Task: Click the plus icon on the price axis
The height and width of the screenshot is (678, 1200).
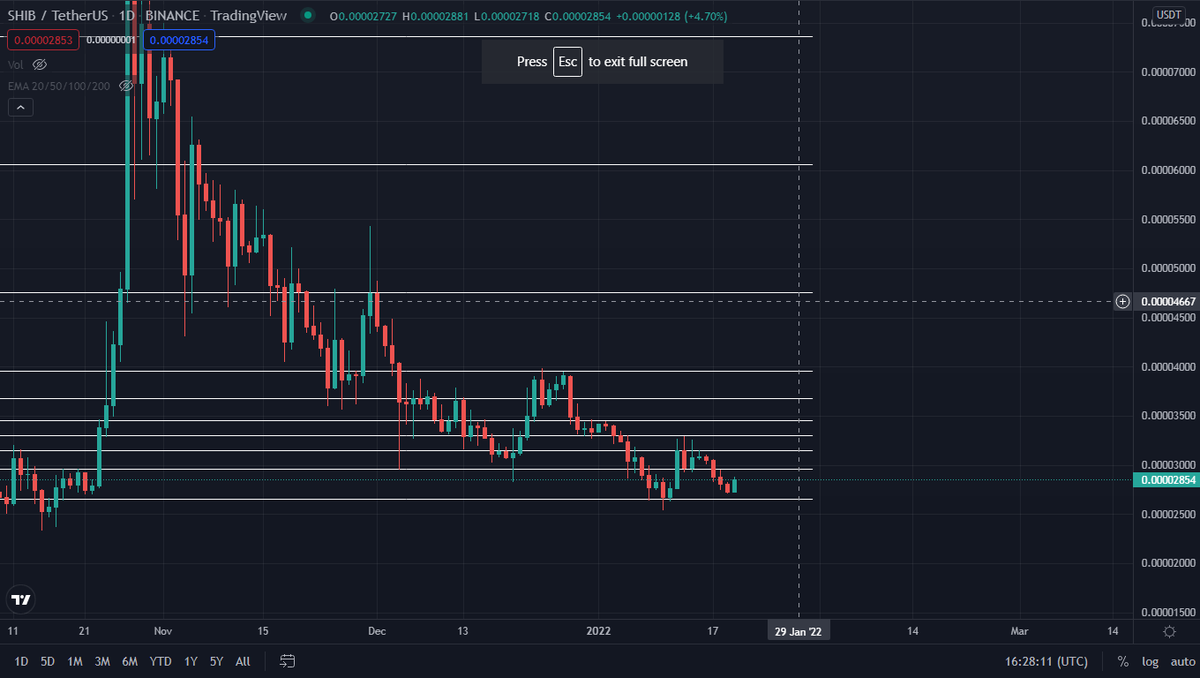Action: pos(1122,301)
